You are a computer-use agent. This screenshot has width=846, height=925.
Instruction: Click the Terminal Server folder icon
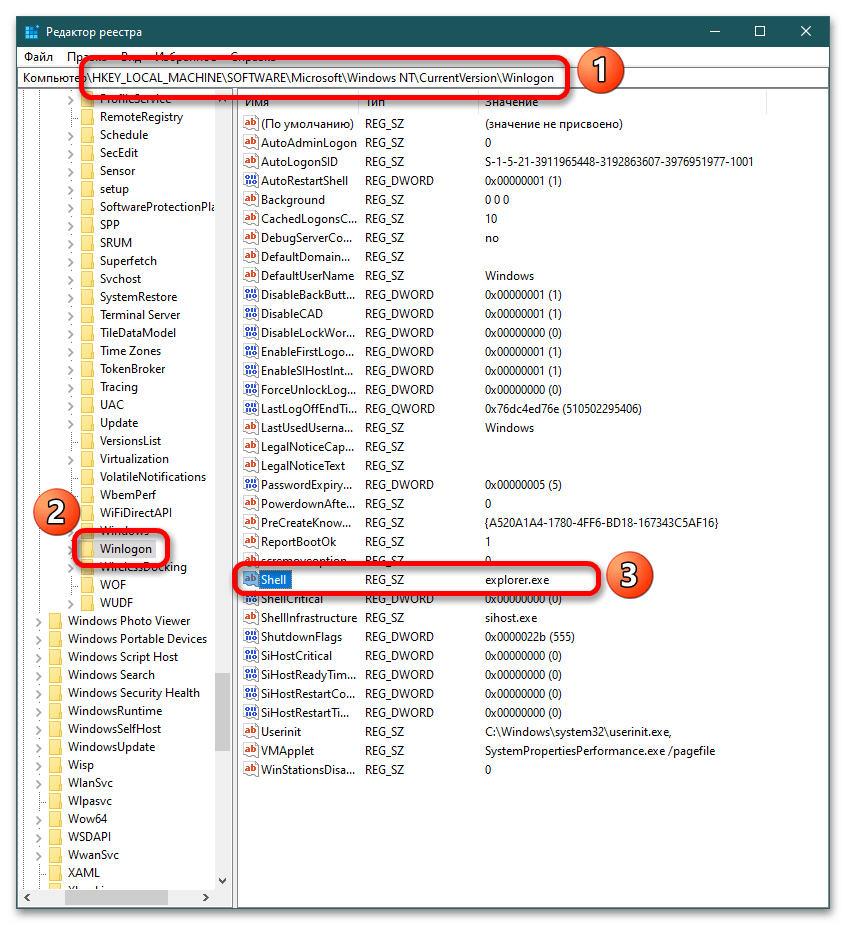click(87, 314)
